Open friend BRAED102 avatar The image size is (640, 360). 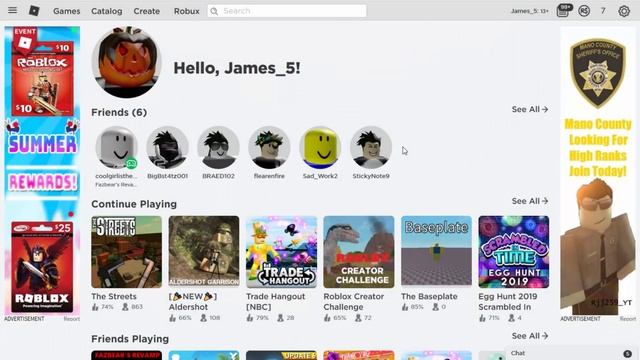pos(218,147)
